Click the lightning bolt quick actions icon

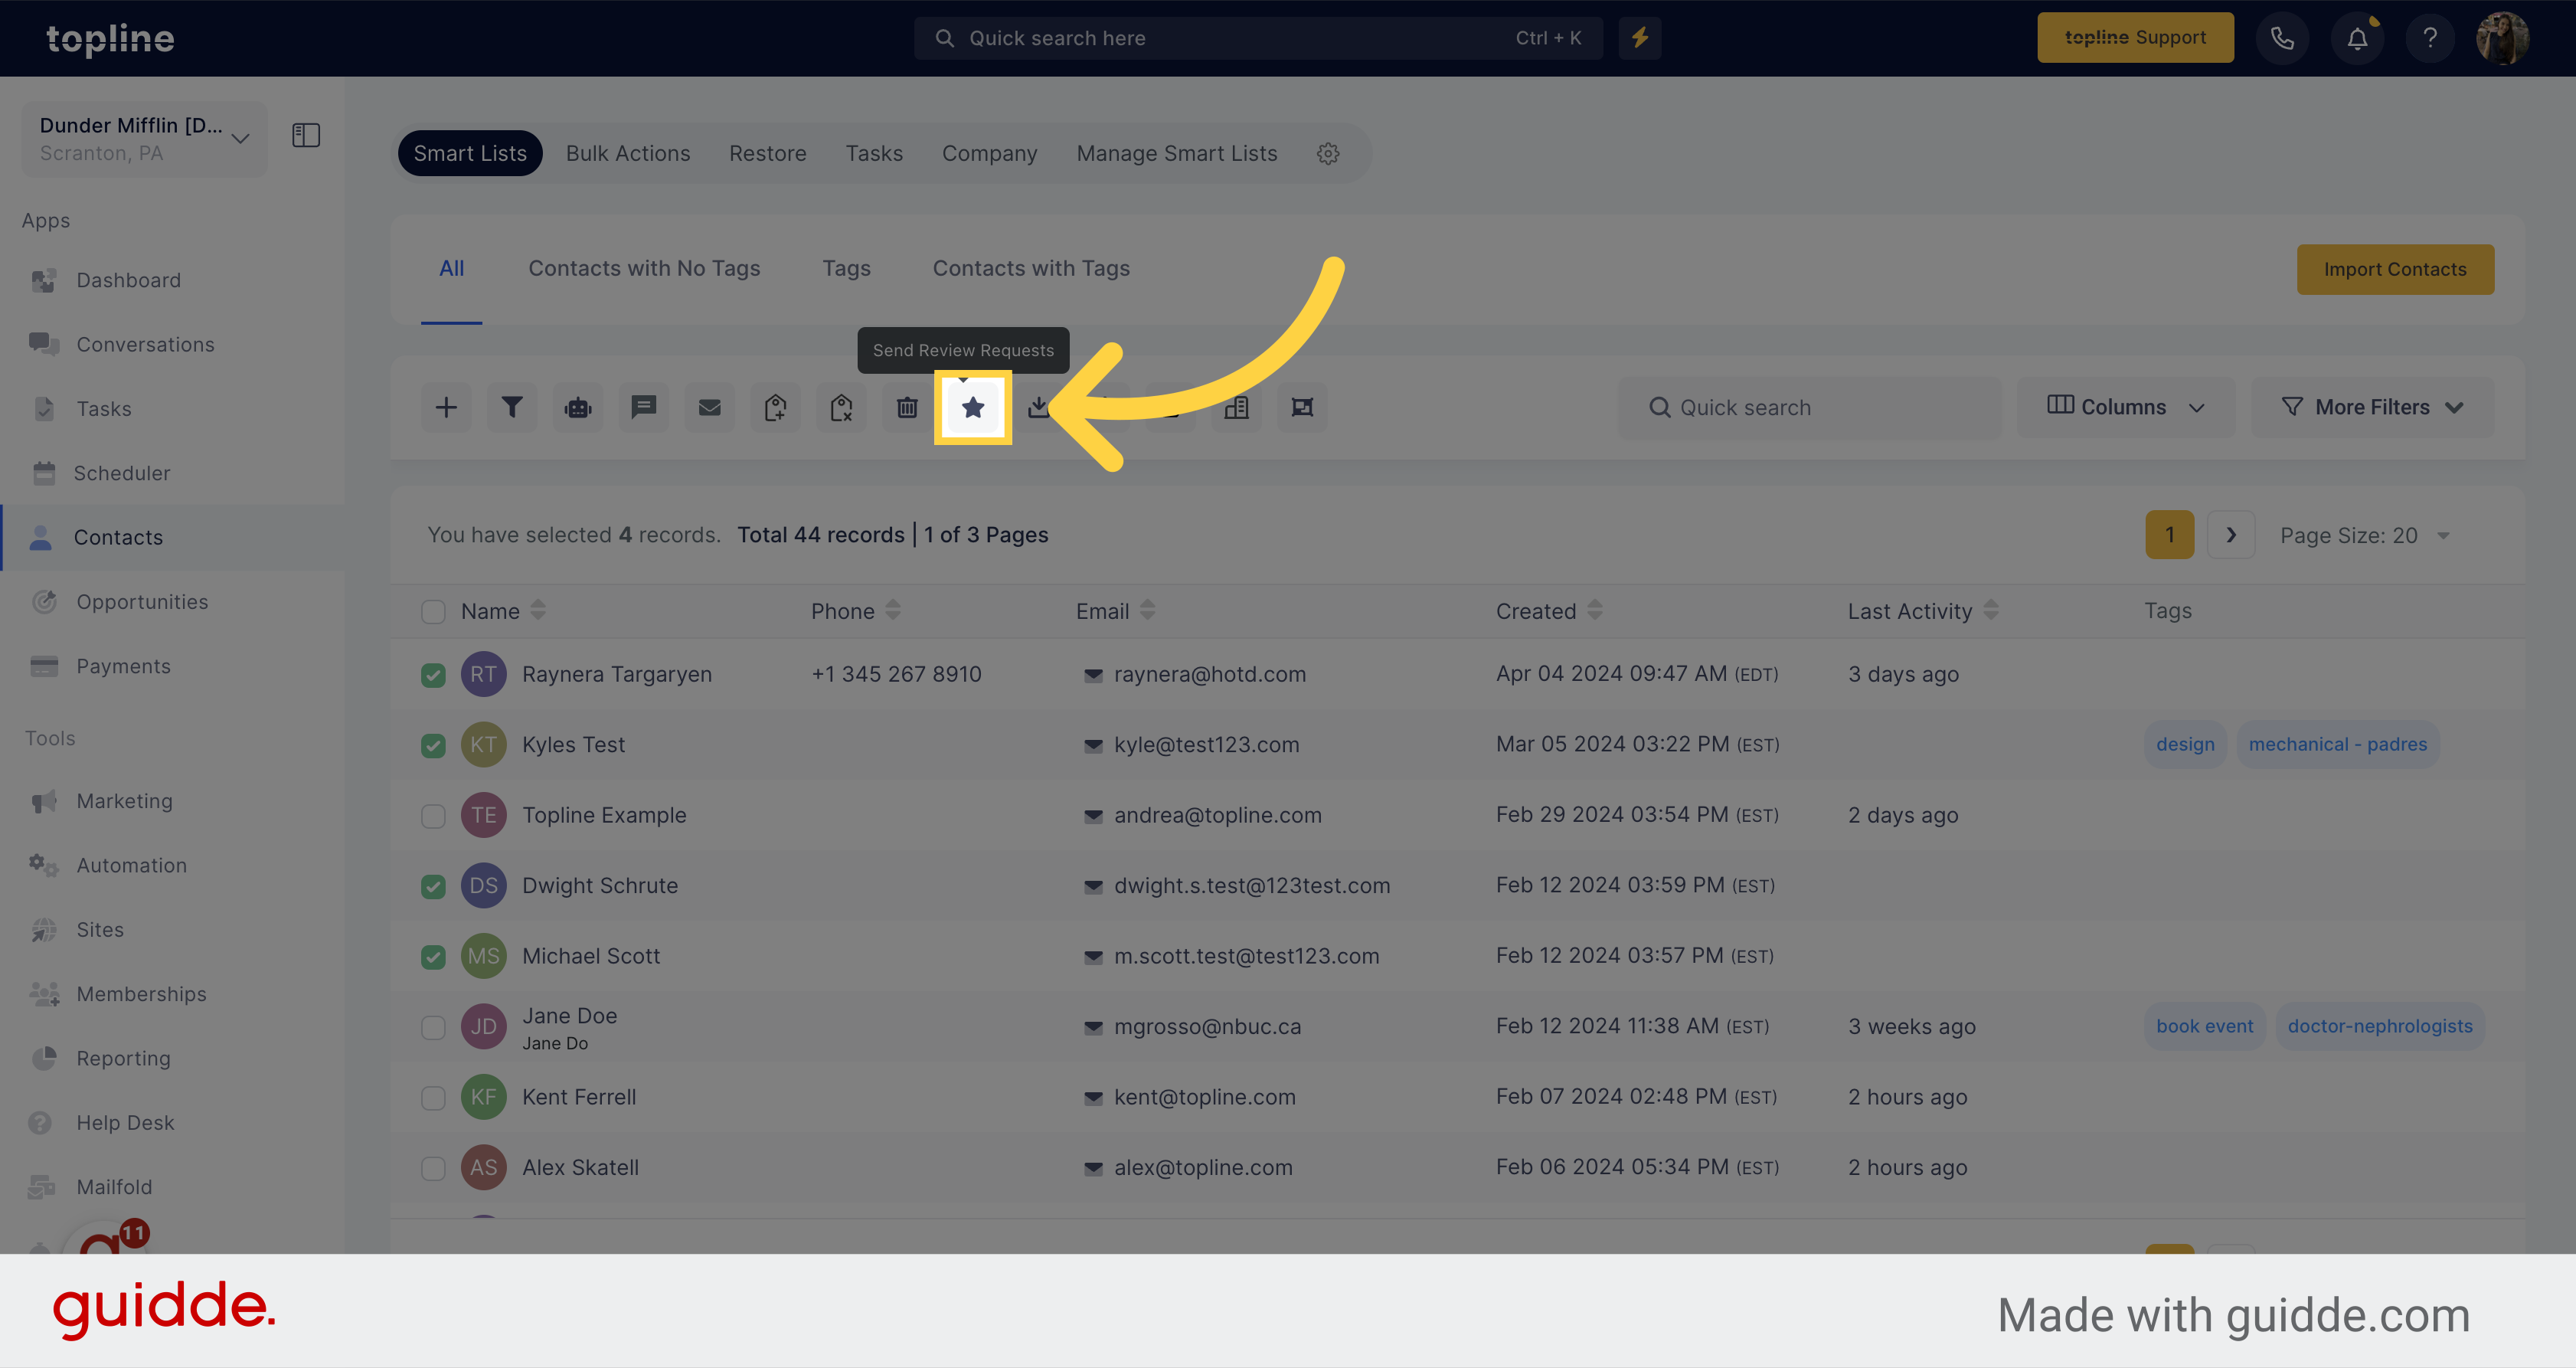(1639, 38)
